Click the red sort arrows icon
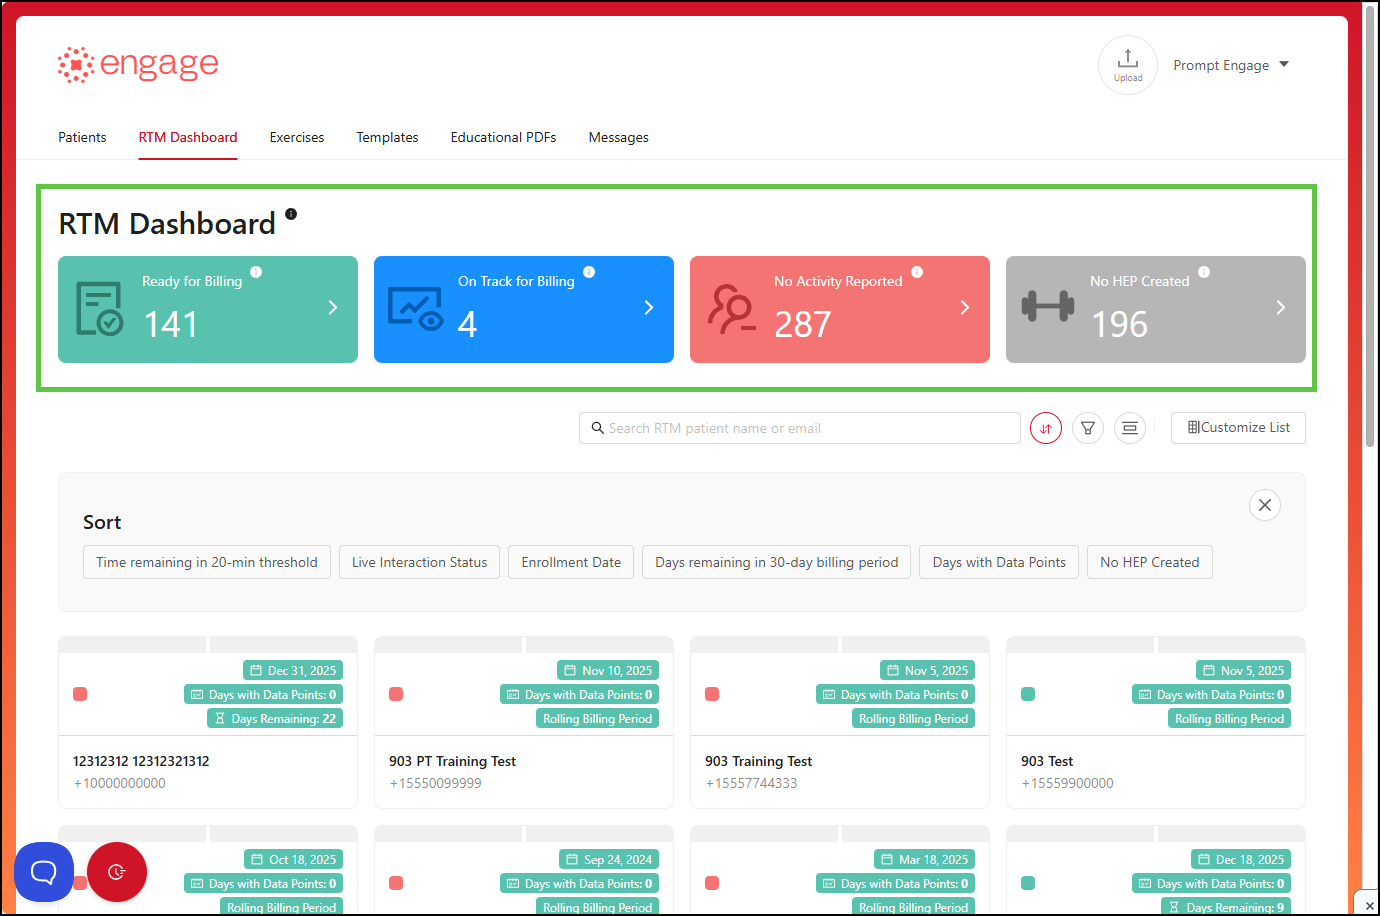The image size is (1380, 916). coord(1046,428)
